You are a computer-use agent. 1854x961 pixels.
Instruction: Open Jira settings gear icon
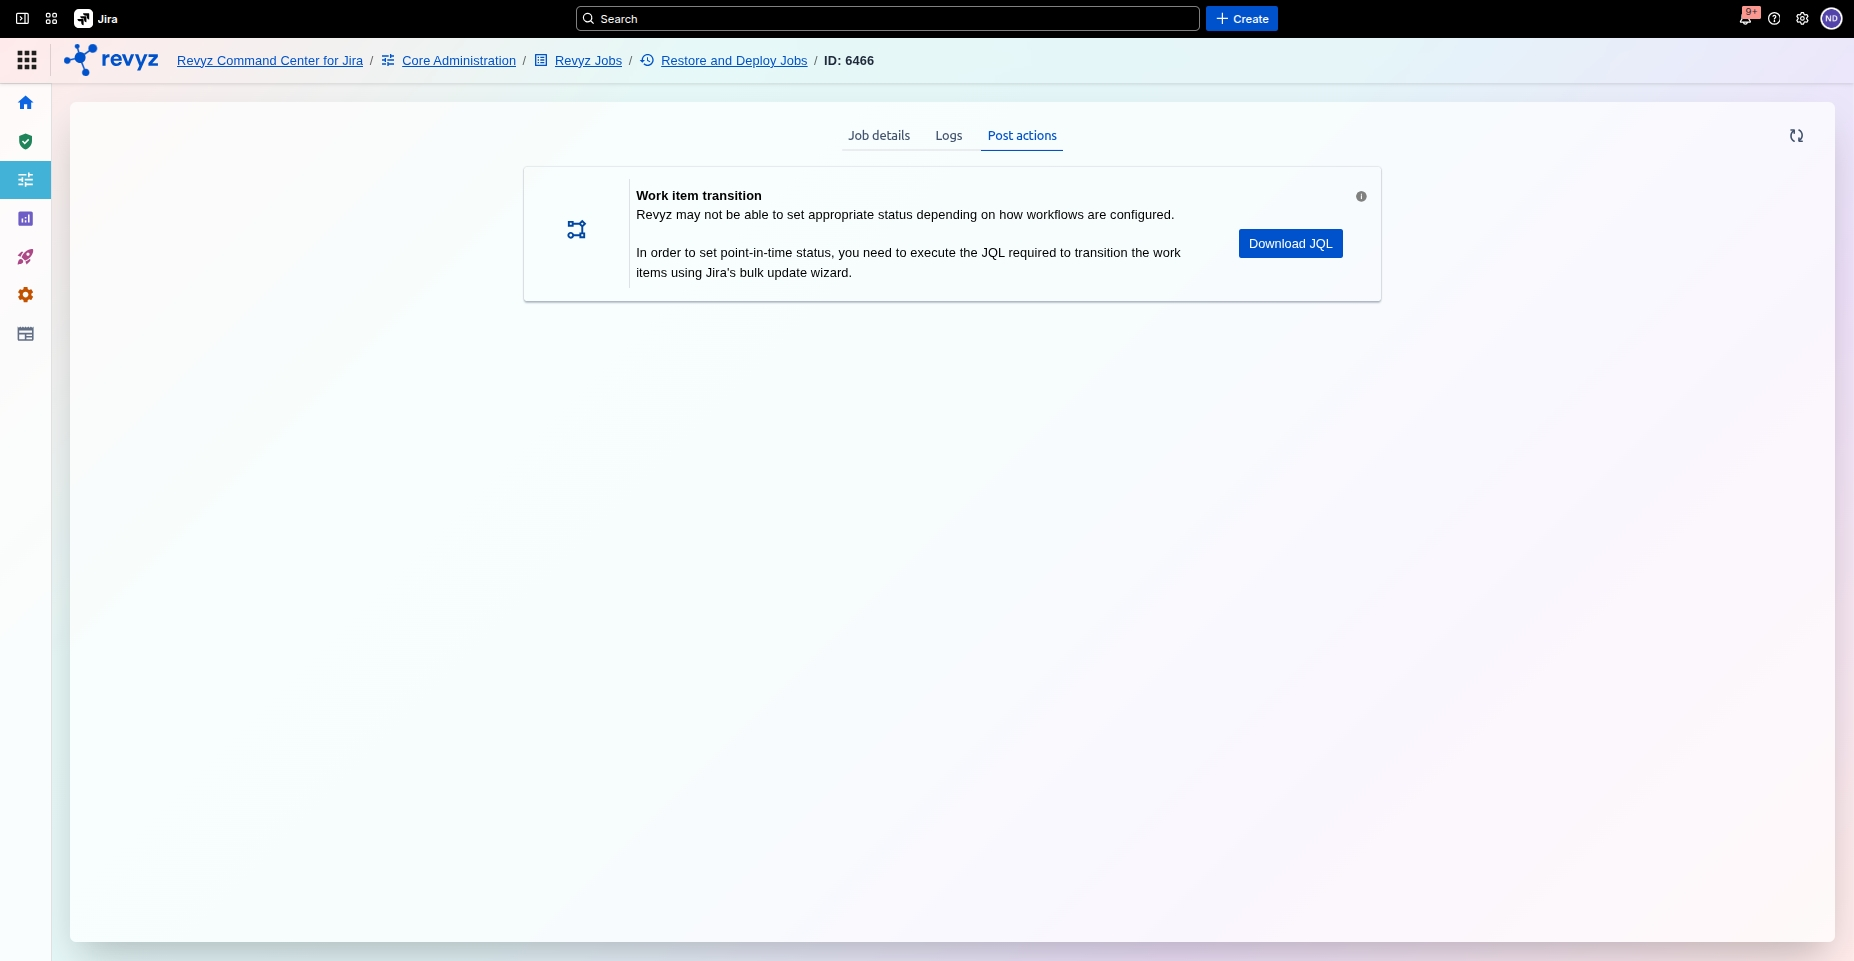coord(1802,19)
